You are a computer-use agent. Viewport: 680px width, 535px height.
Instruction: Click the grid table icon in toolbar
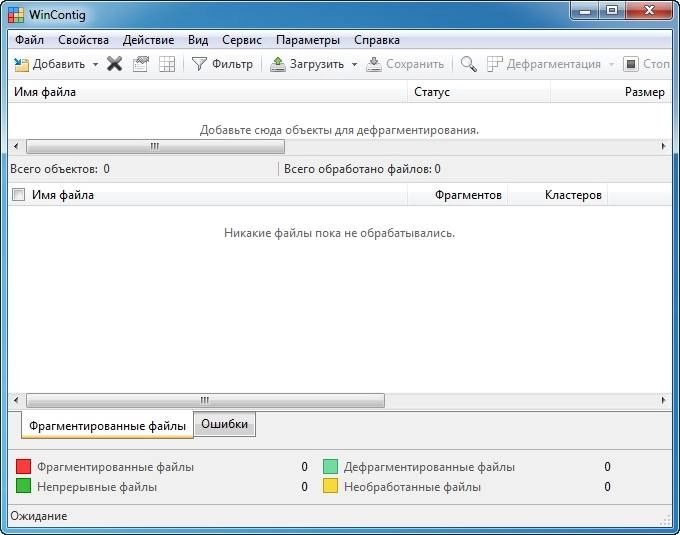point(167,64)
